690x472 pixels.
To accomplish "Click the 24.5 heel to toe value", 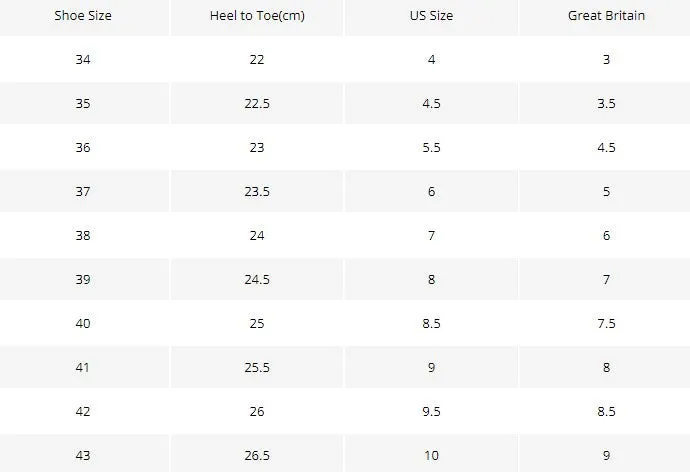I will point(257,279).
